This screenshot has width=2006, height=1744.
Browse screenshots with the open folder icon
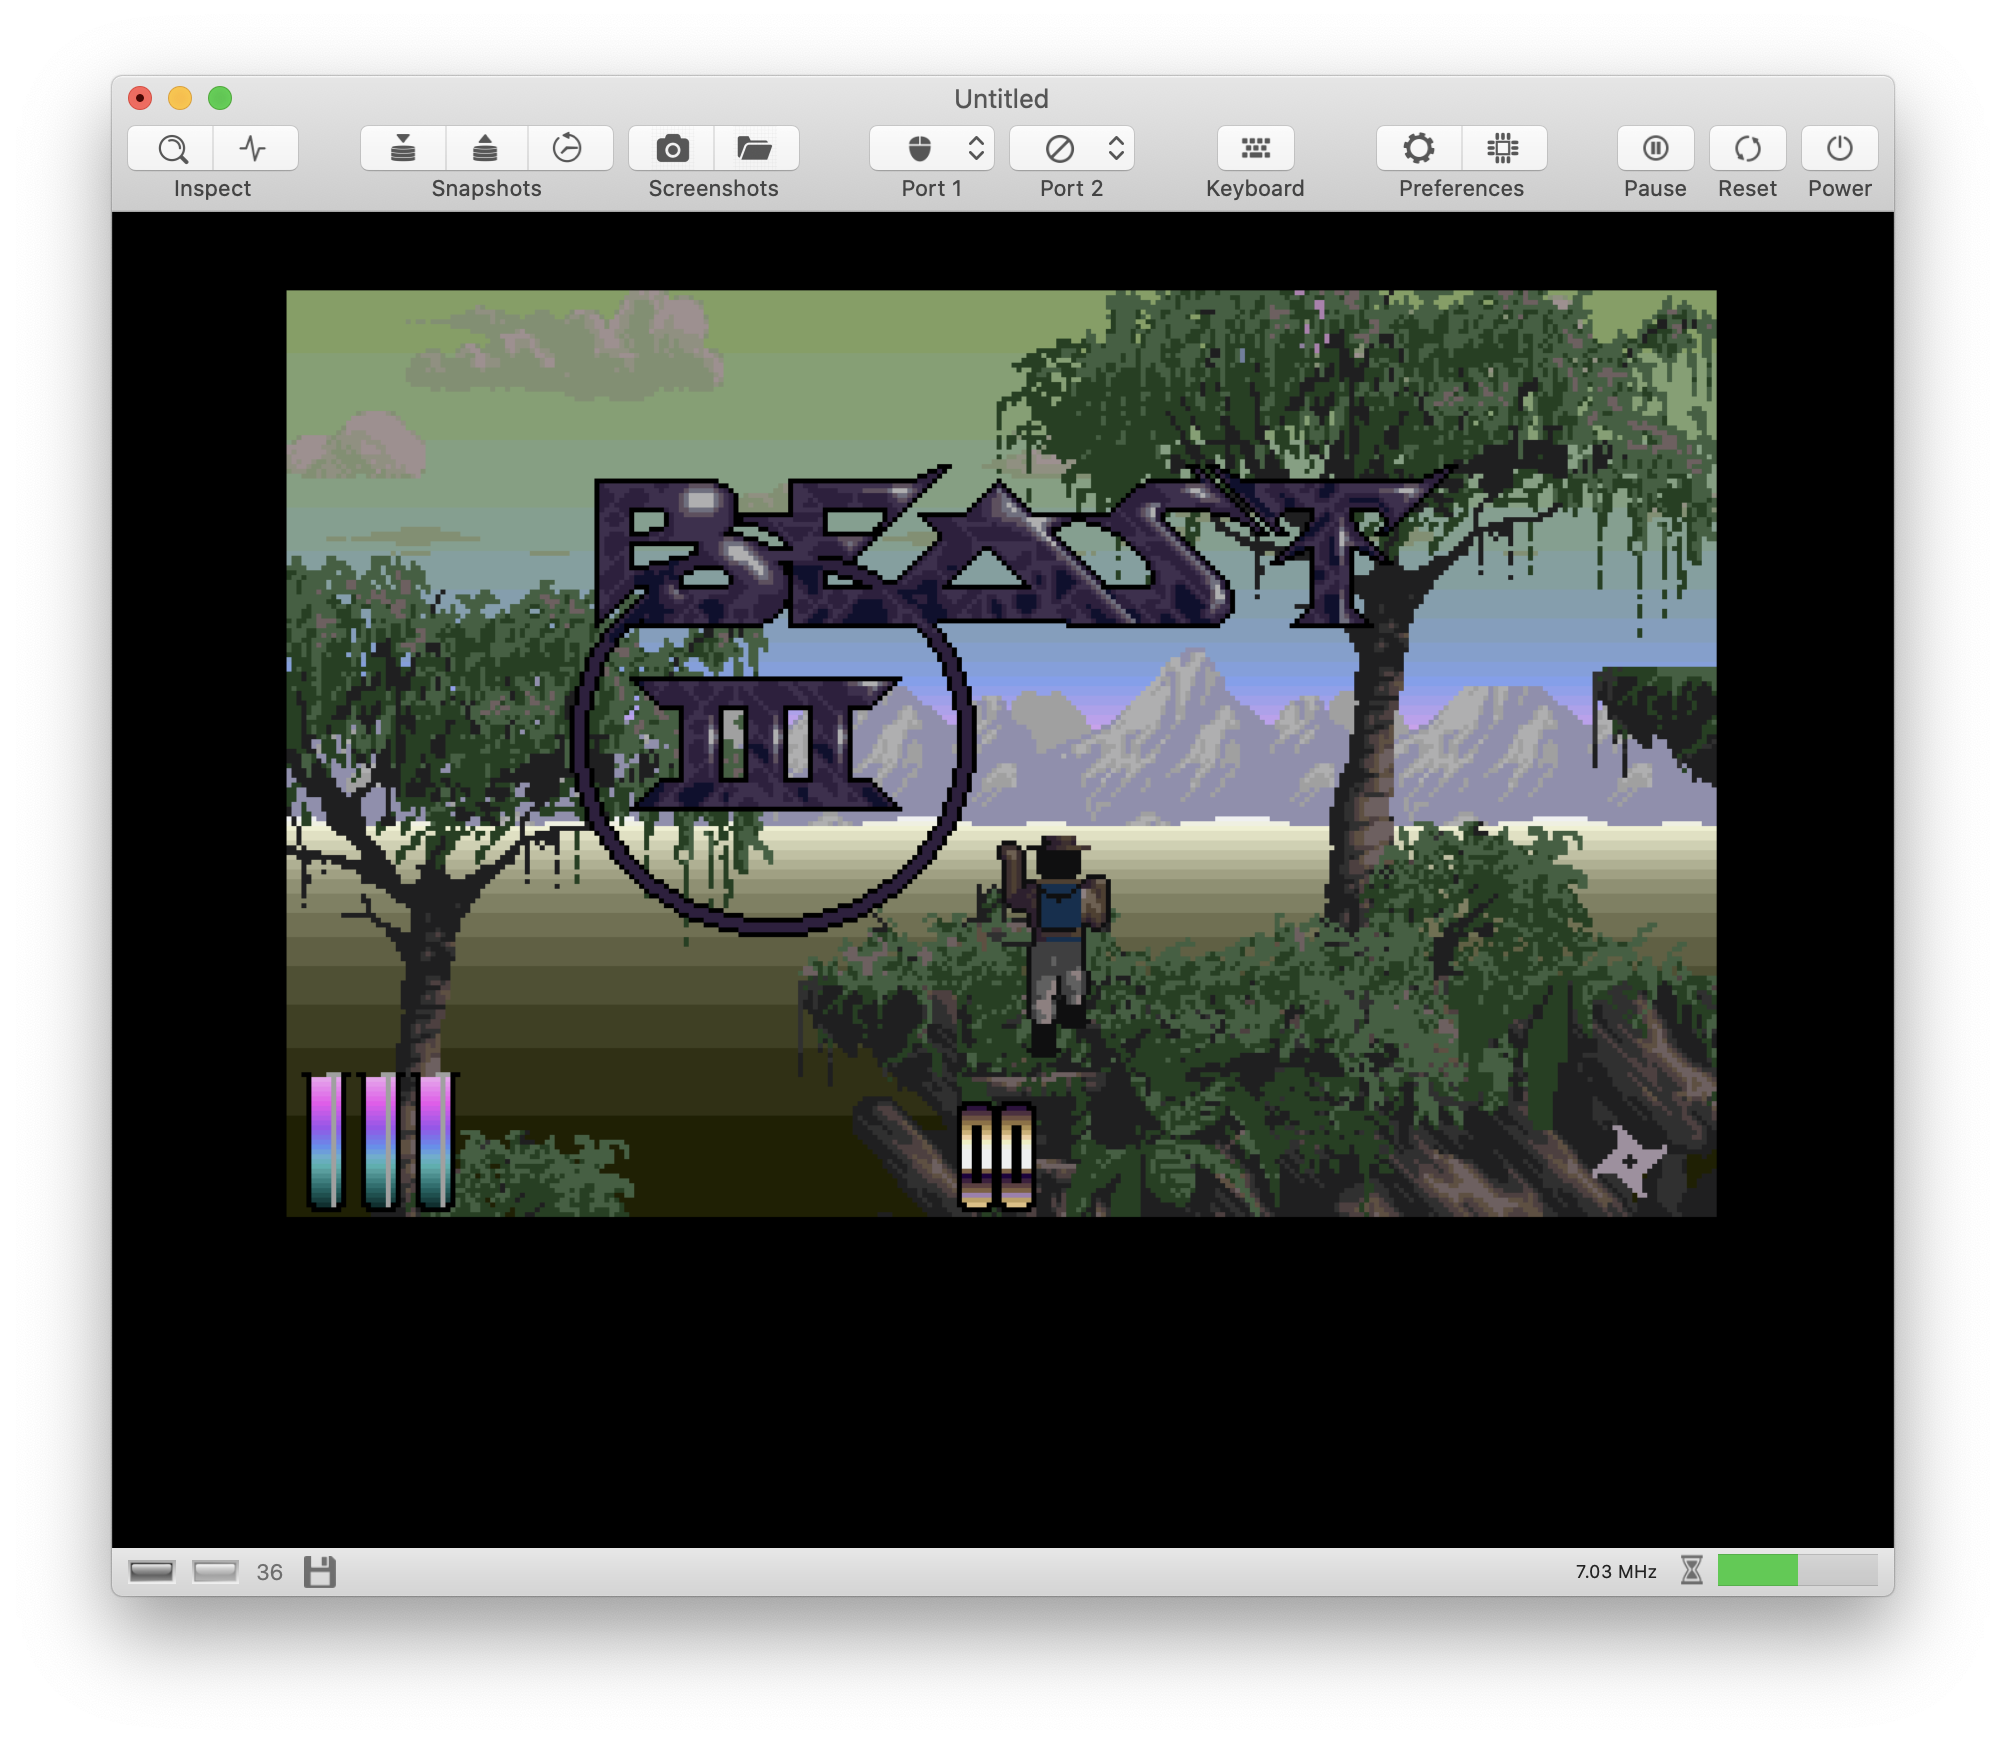(x=756, y=149)
